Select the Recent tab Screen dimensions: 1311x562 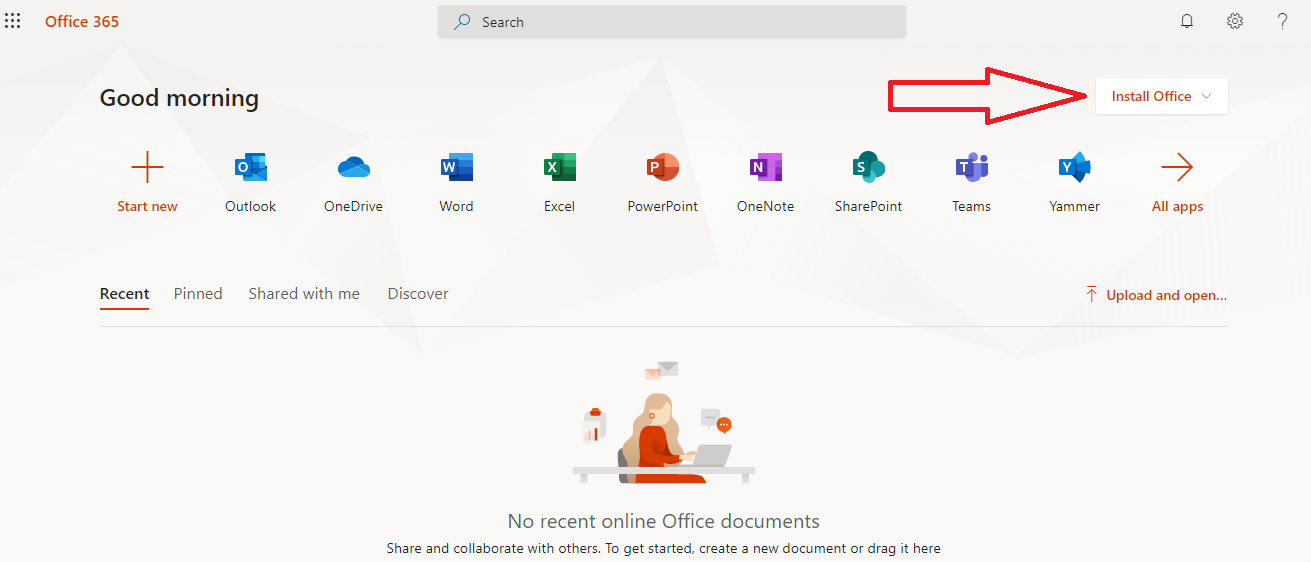pos(125,294)
